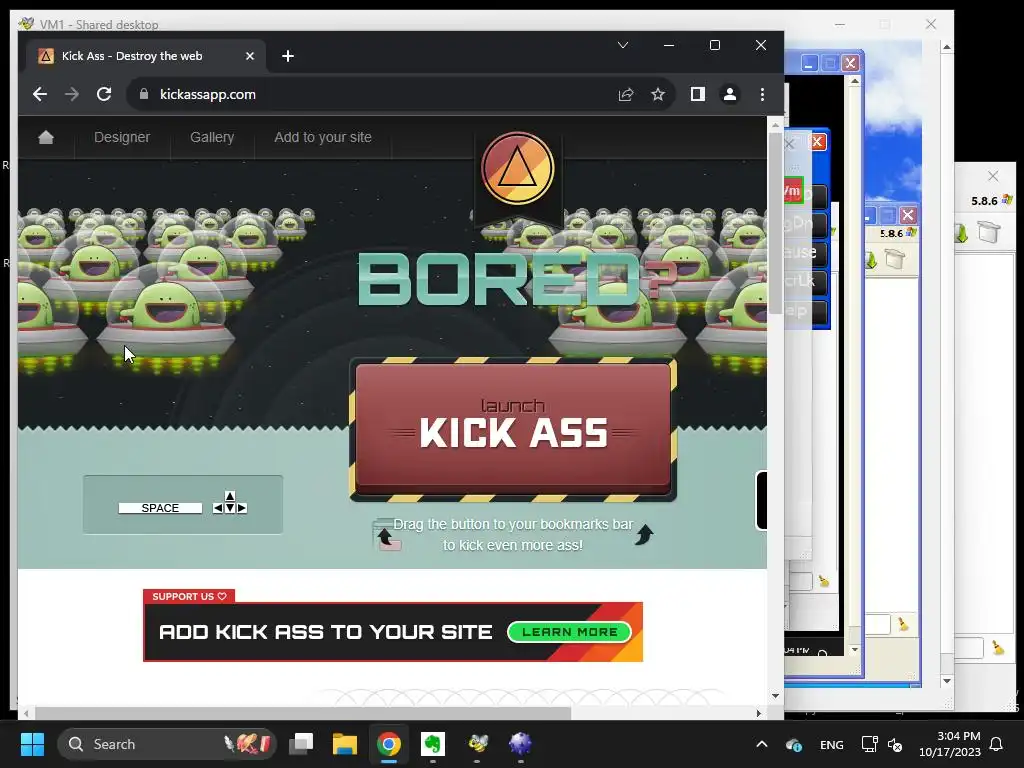The width and height of the screenshot is (1024, 768).
Task: Click the web page vertical scrollbar thumb
Action: [775, 223]
